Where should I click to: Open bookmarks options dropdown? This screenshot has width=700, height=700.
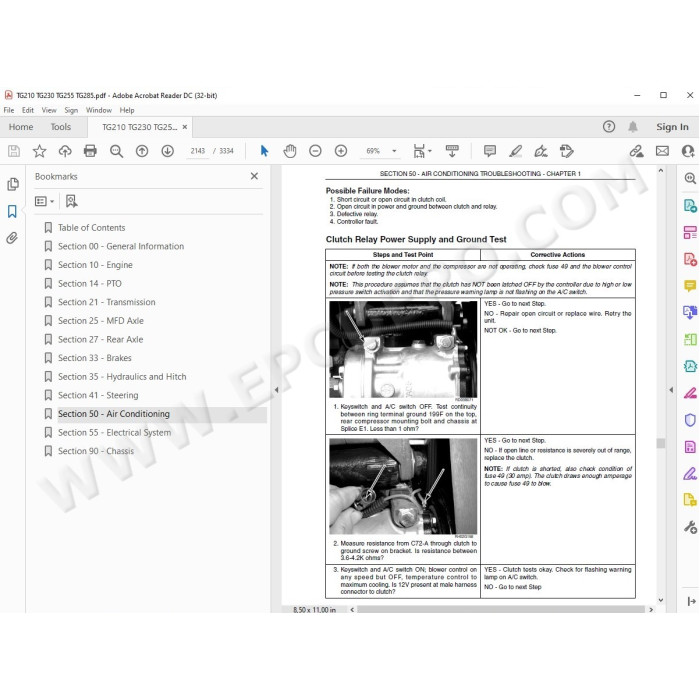click(45, 201)
